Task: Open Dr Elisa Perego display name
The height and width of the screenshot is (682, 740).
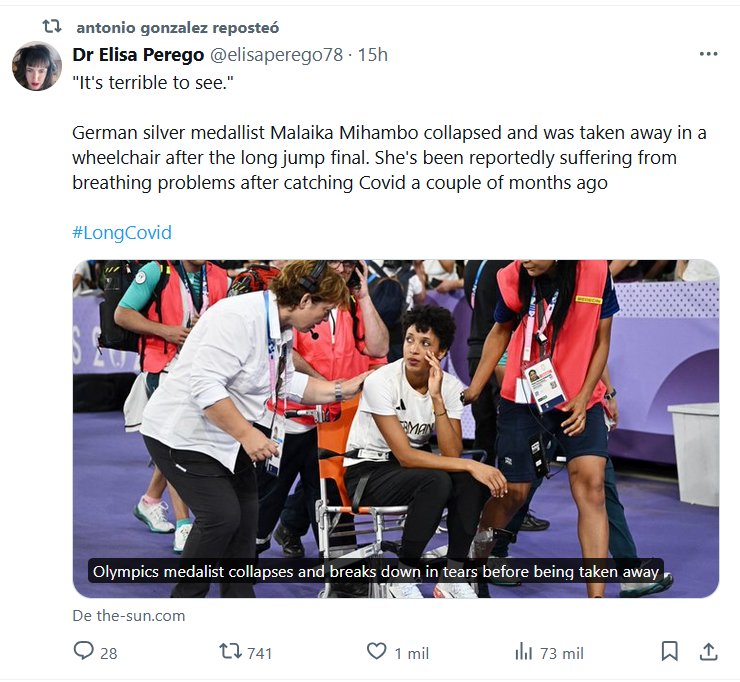Action: point(136,54)
